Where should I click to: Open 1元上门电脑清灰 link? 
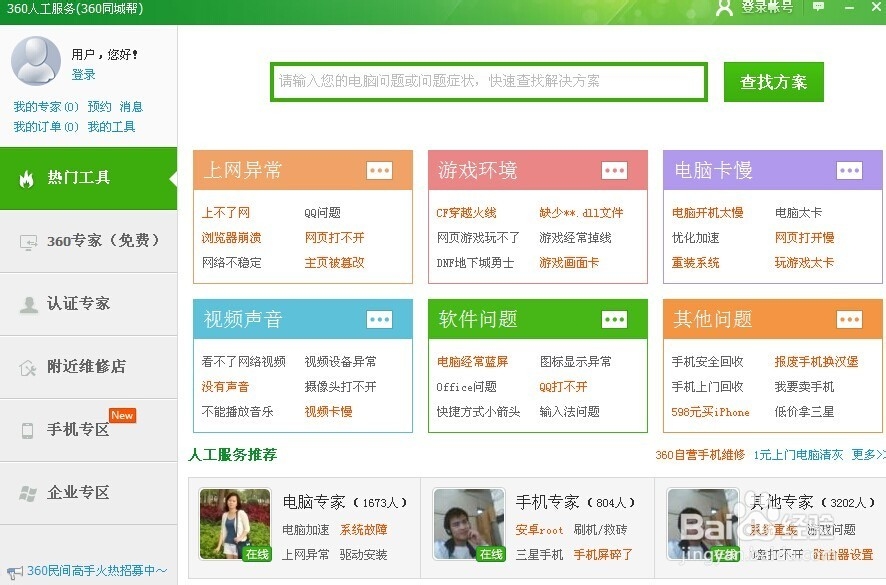click(798, 455)
